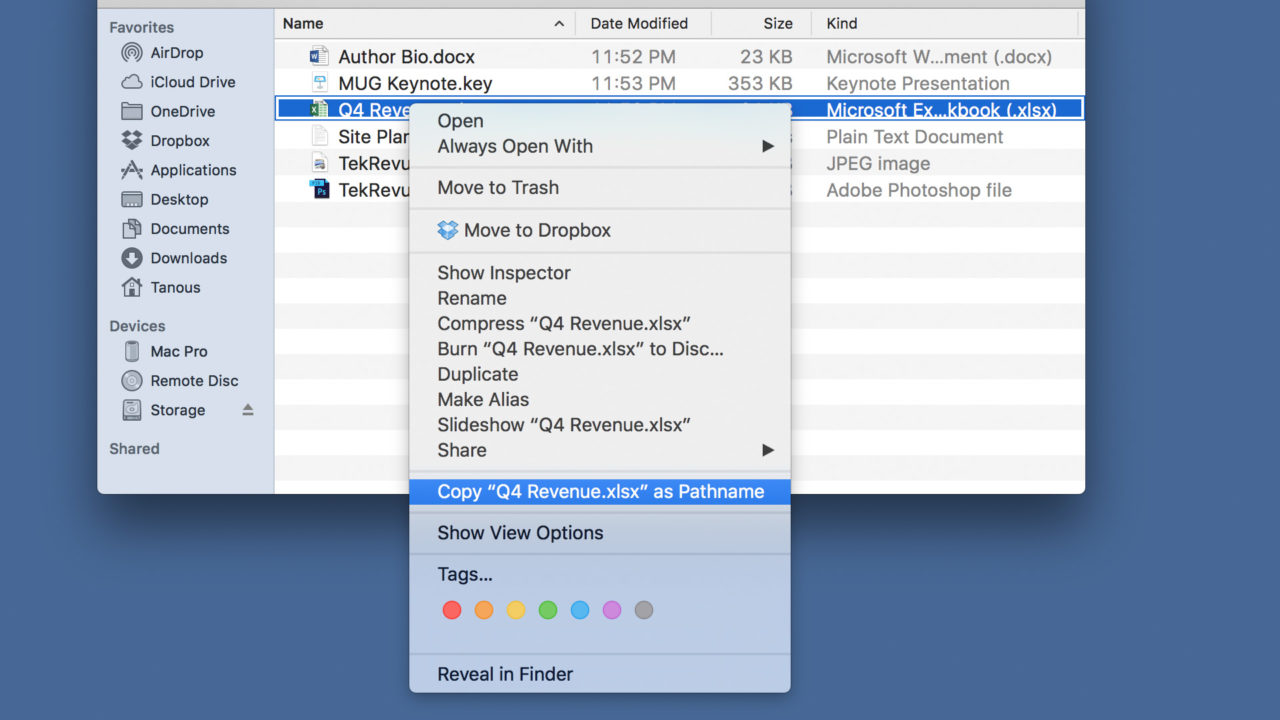This screenshot has width=1280, height=720.
Task: Choose Move to Trash
Action: click(498, 187)
